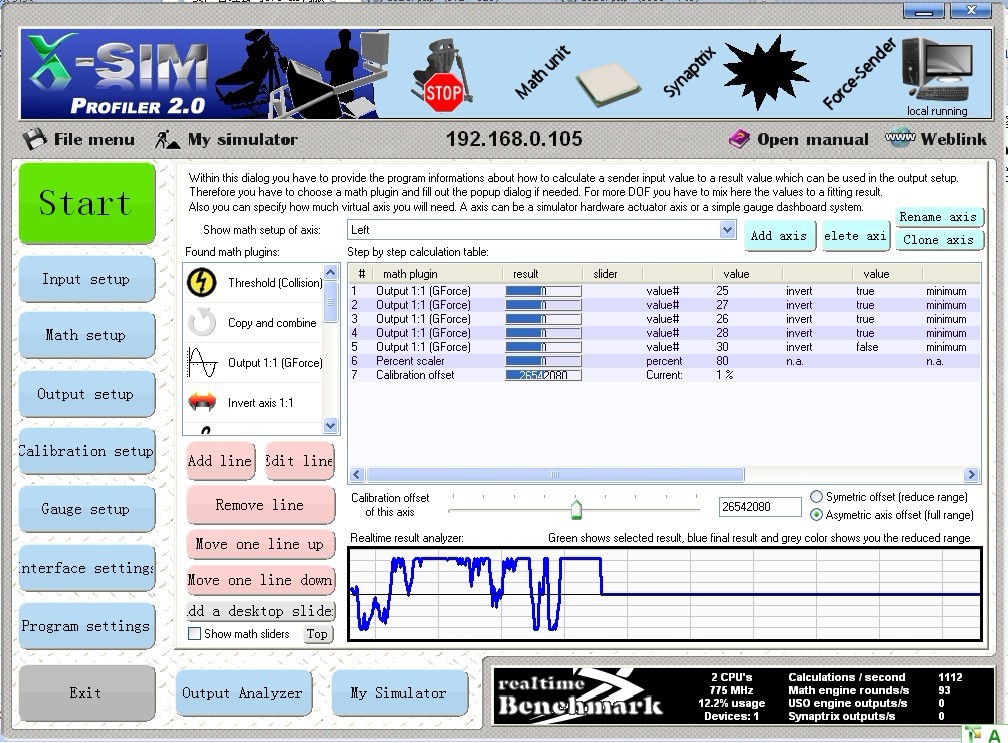Image resolution: width=1008 pixels, height=743 pixels.
Task: Click the math plugin column header
Action: point(437,274)
